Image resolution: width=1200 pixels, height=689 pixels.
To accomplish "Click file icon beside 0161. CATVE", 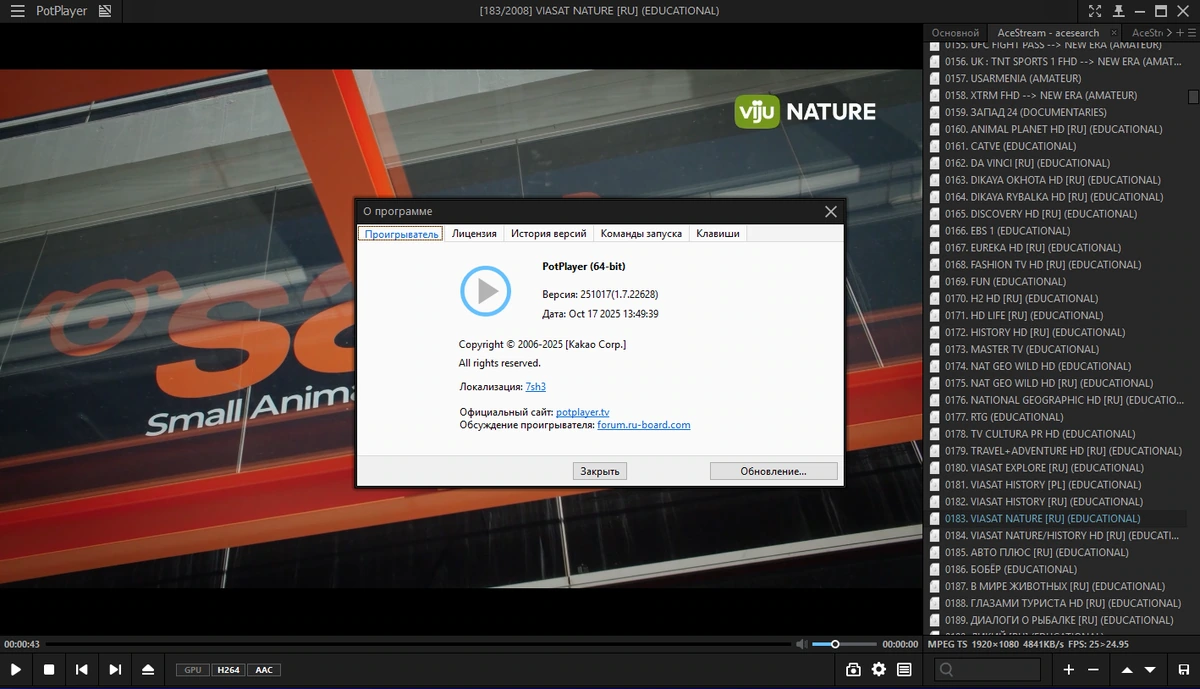I will point(935,146).
